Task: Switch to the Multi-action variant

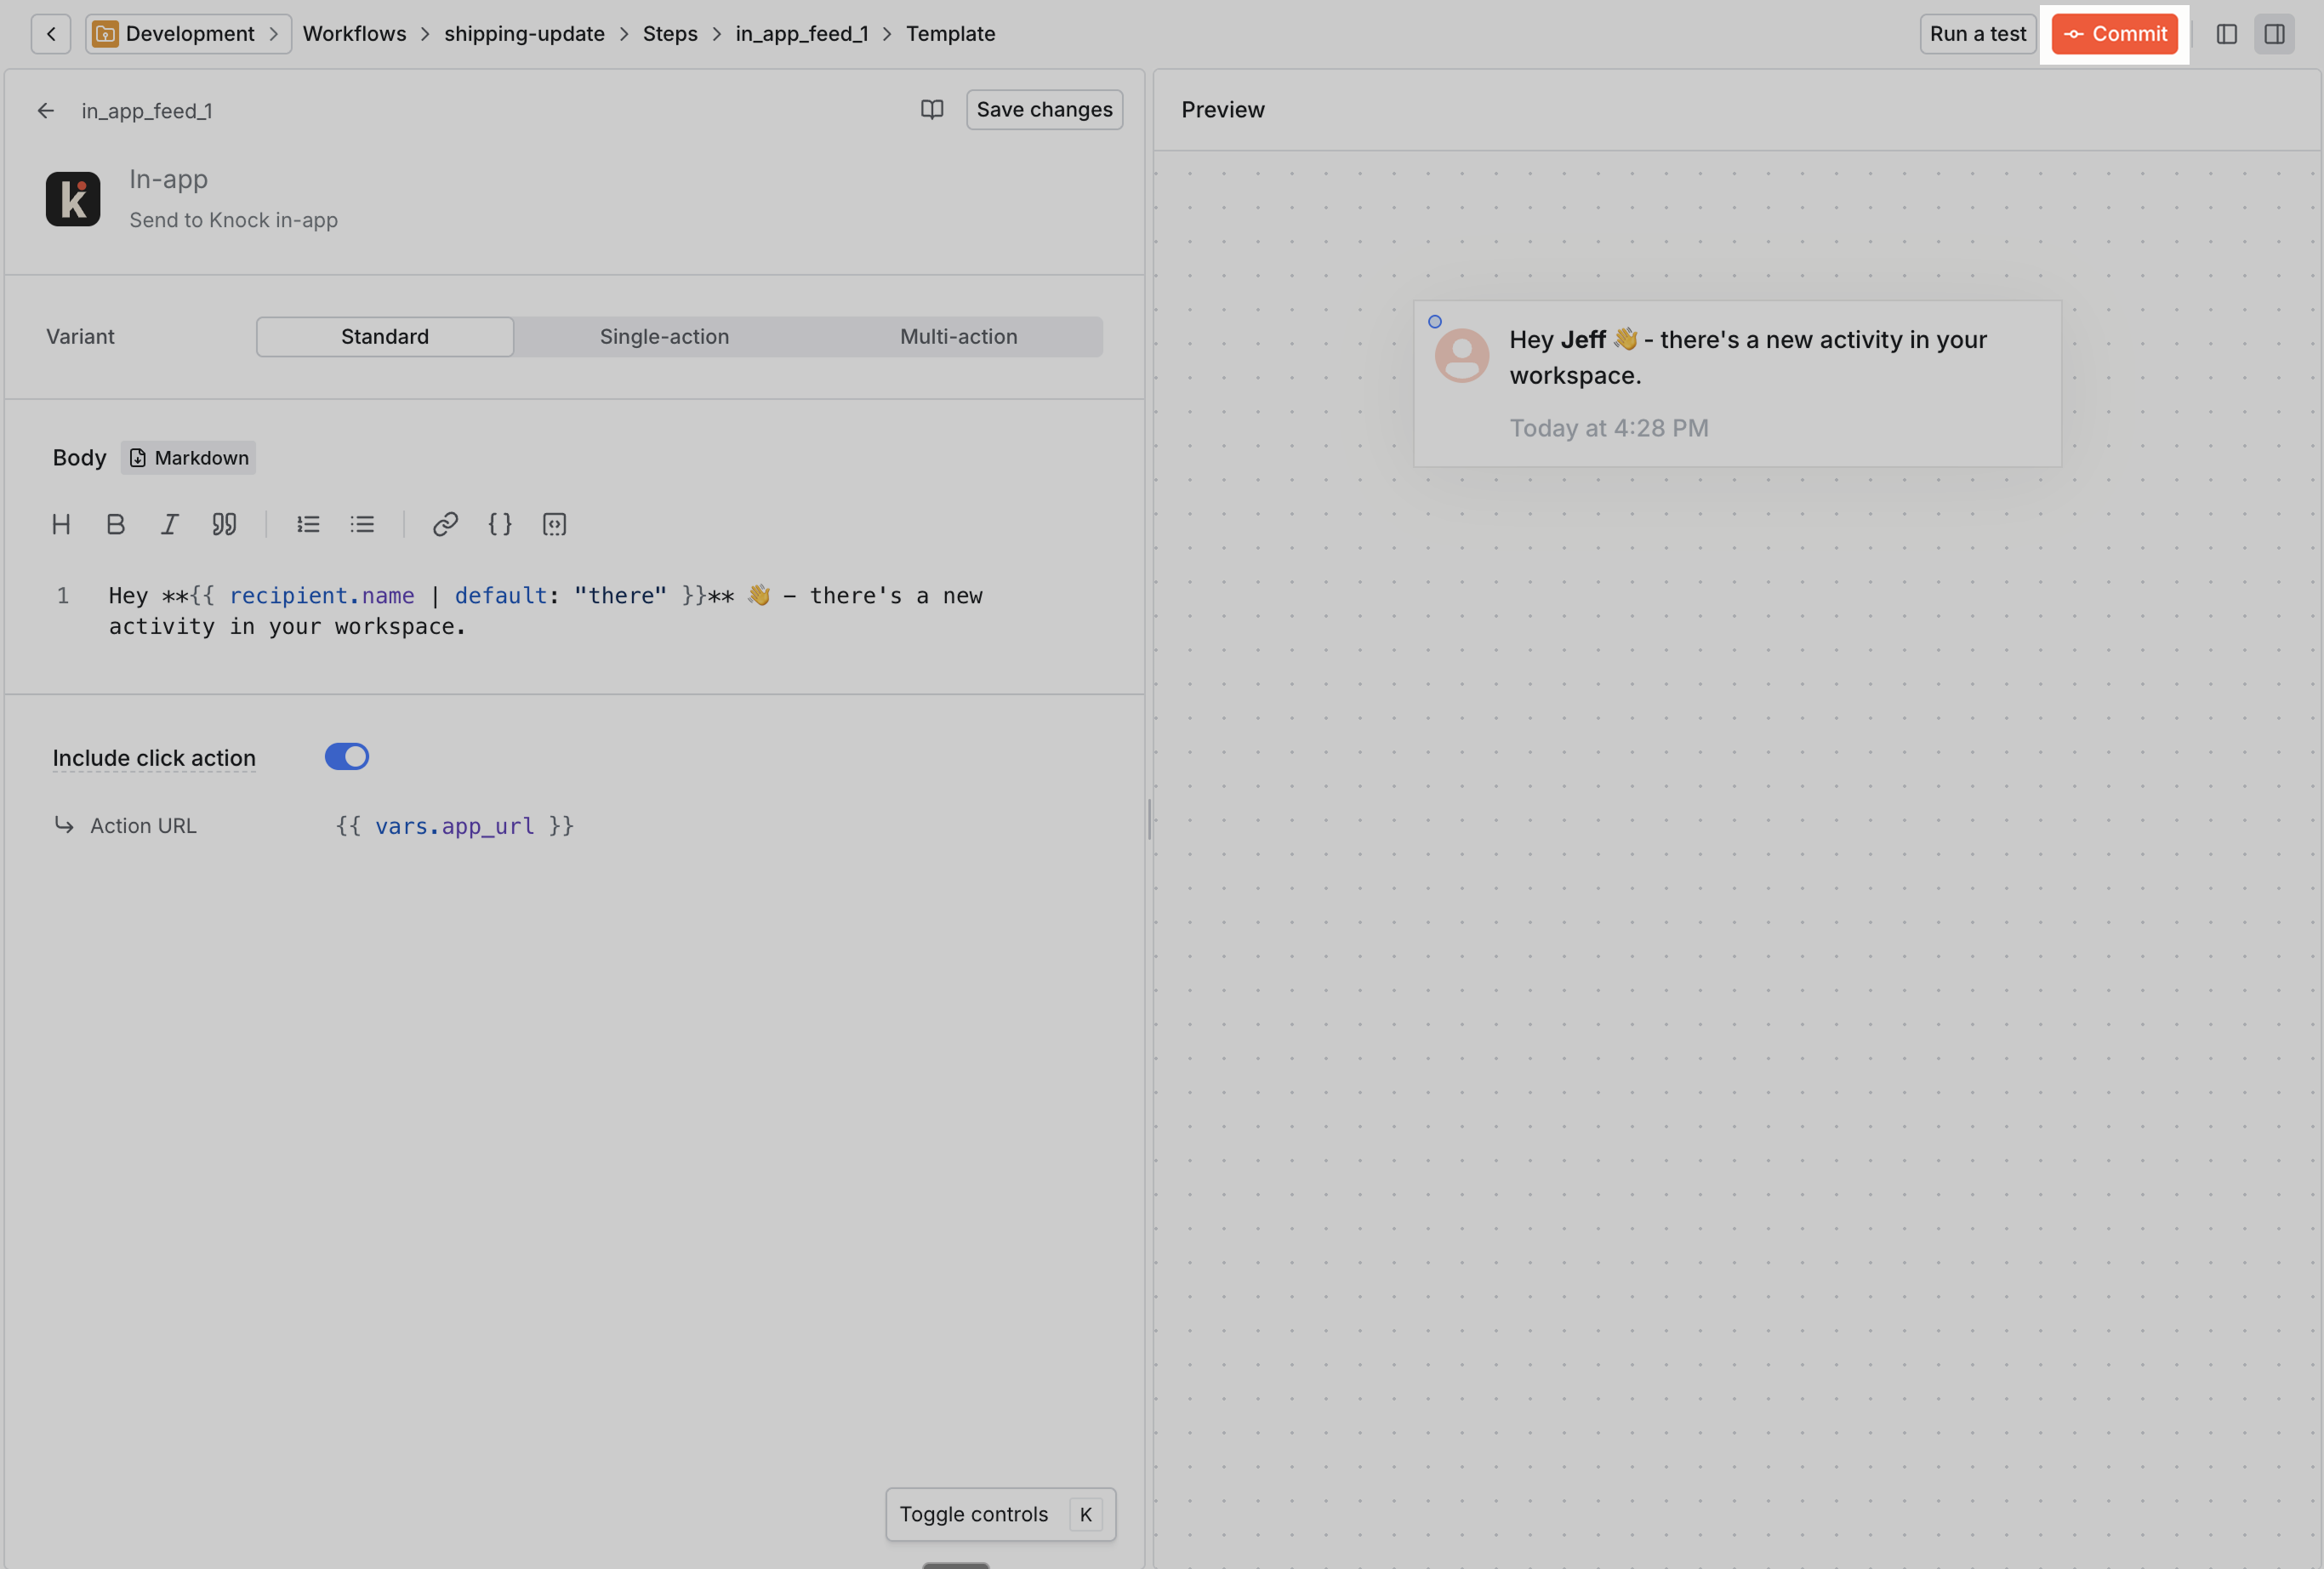Action: point(957,336)
